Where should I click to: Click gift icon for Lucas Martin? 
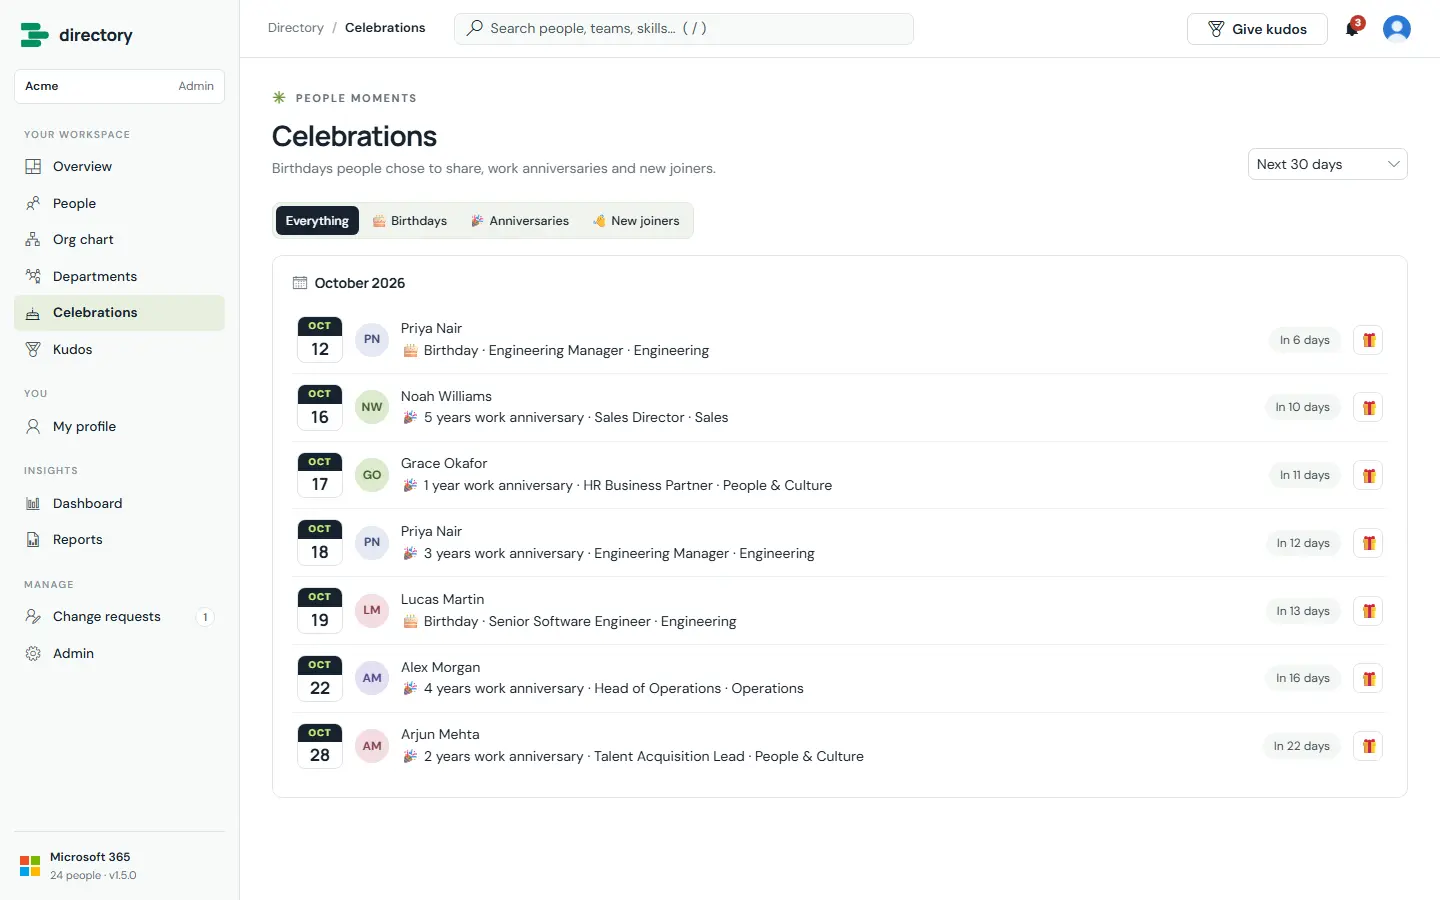click(x=1368, y=611)
